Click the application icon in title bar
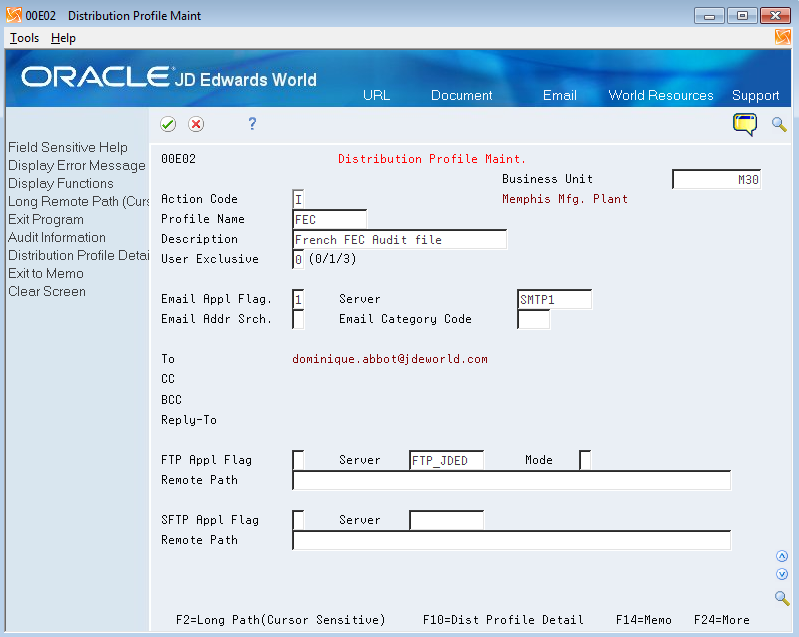The width and height of the screenshot is (799, 637). tap(14, 15)
